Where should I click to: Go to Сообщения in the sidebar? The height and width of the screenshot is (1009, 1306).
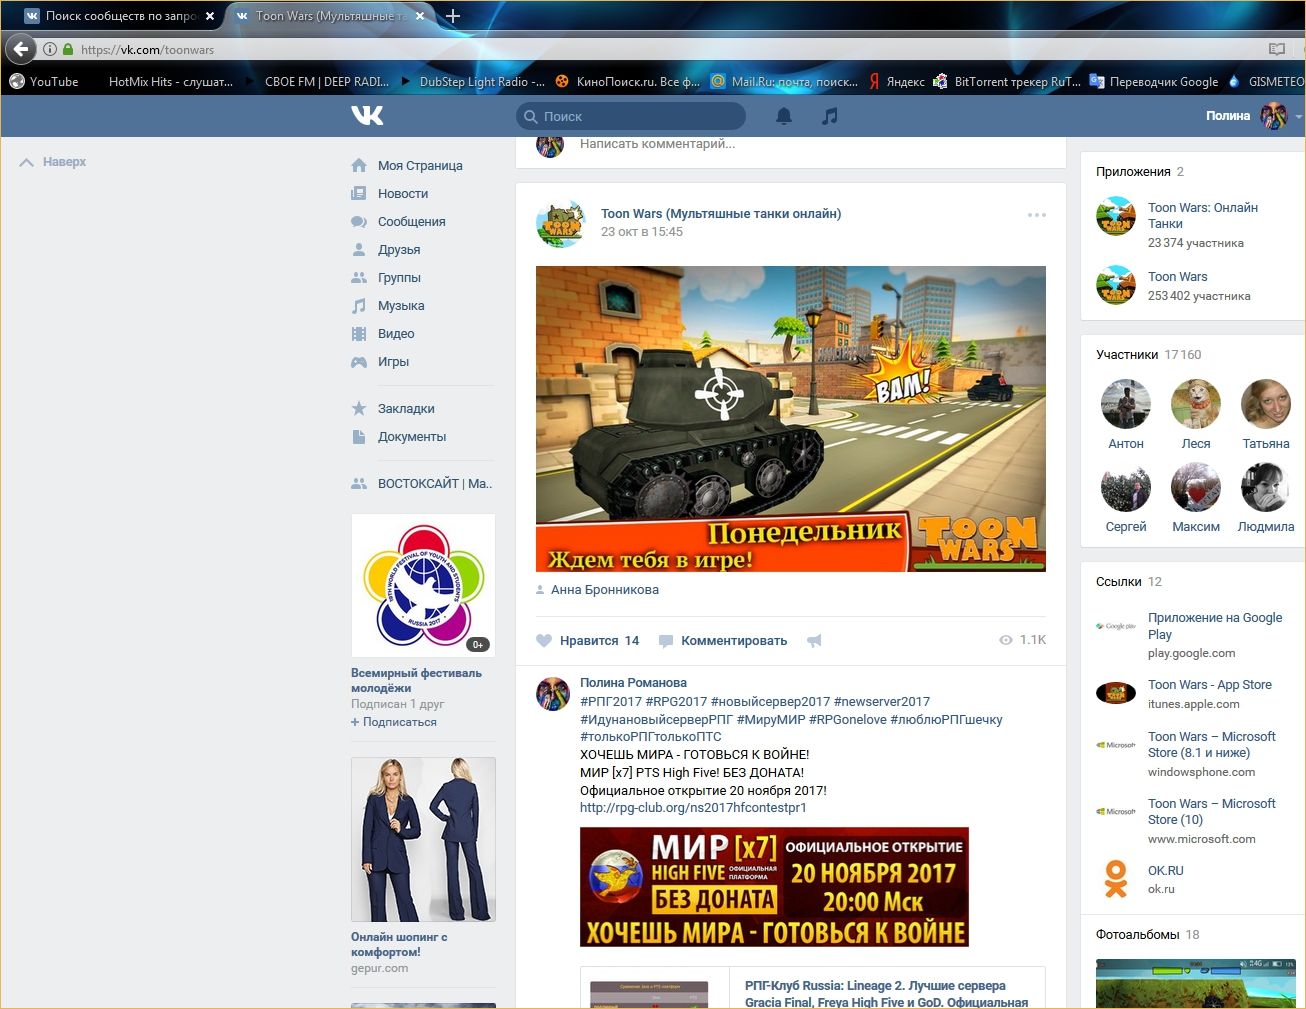411,222
